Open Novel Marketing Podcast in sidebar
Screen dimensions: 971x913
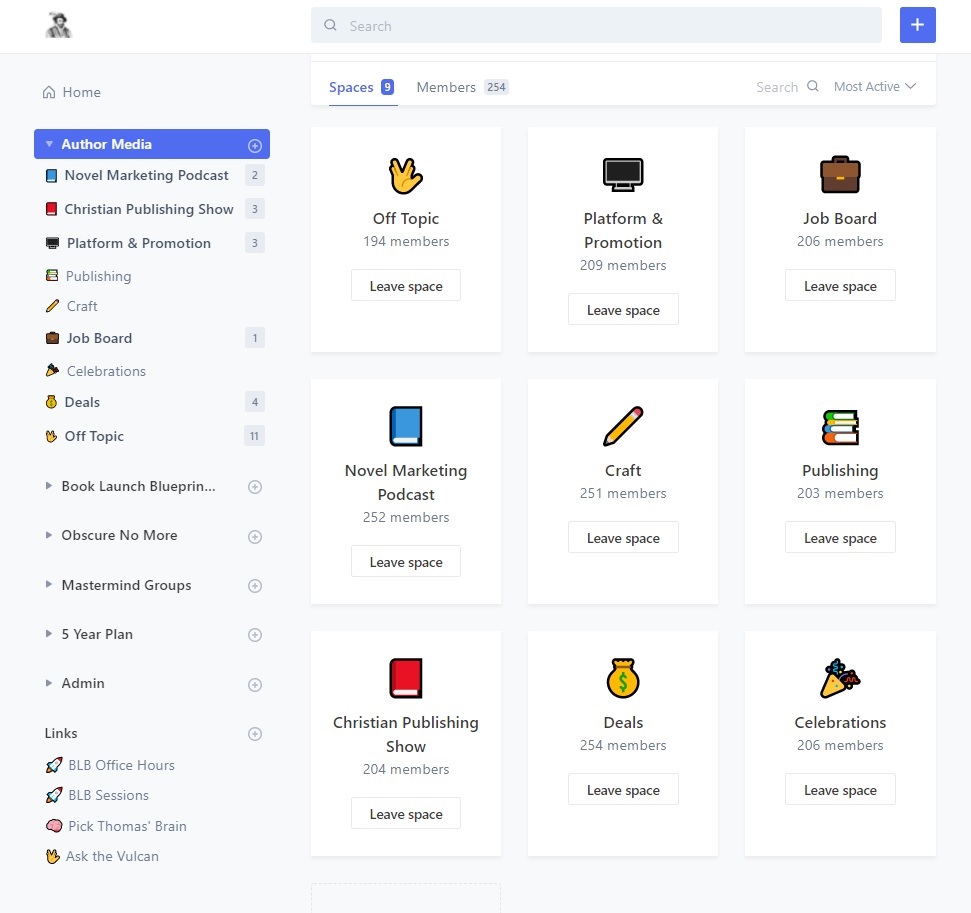pos(146,175)
